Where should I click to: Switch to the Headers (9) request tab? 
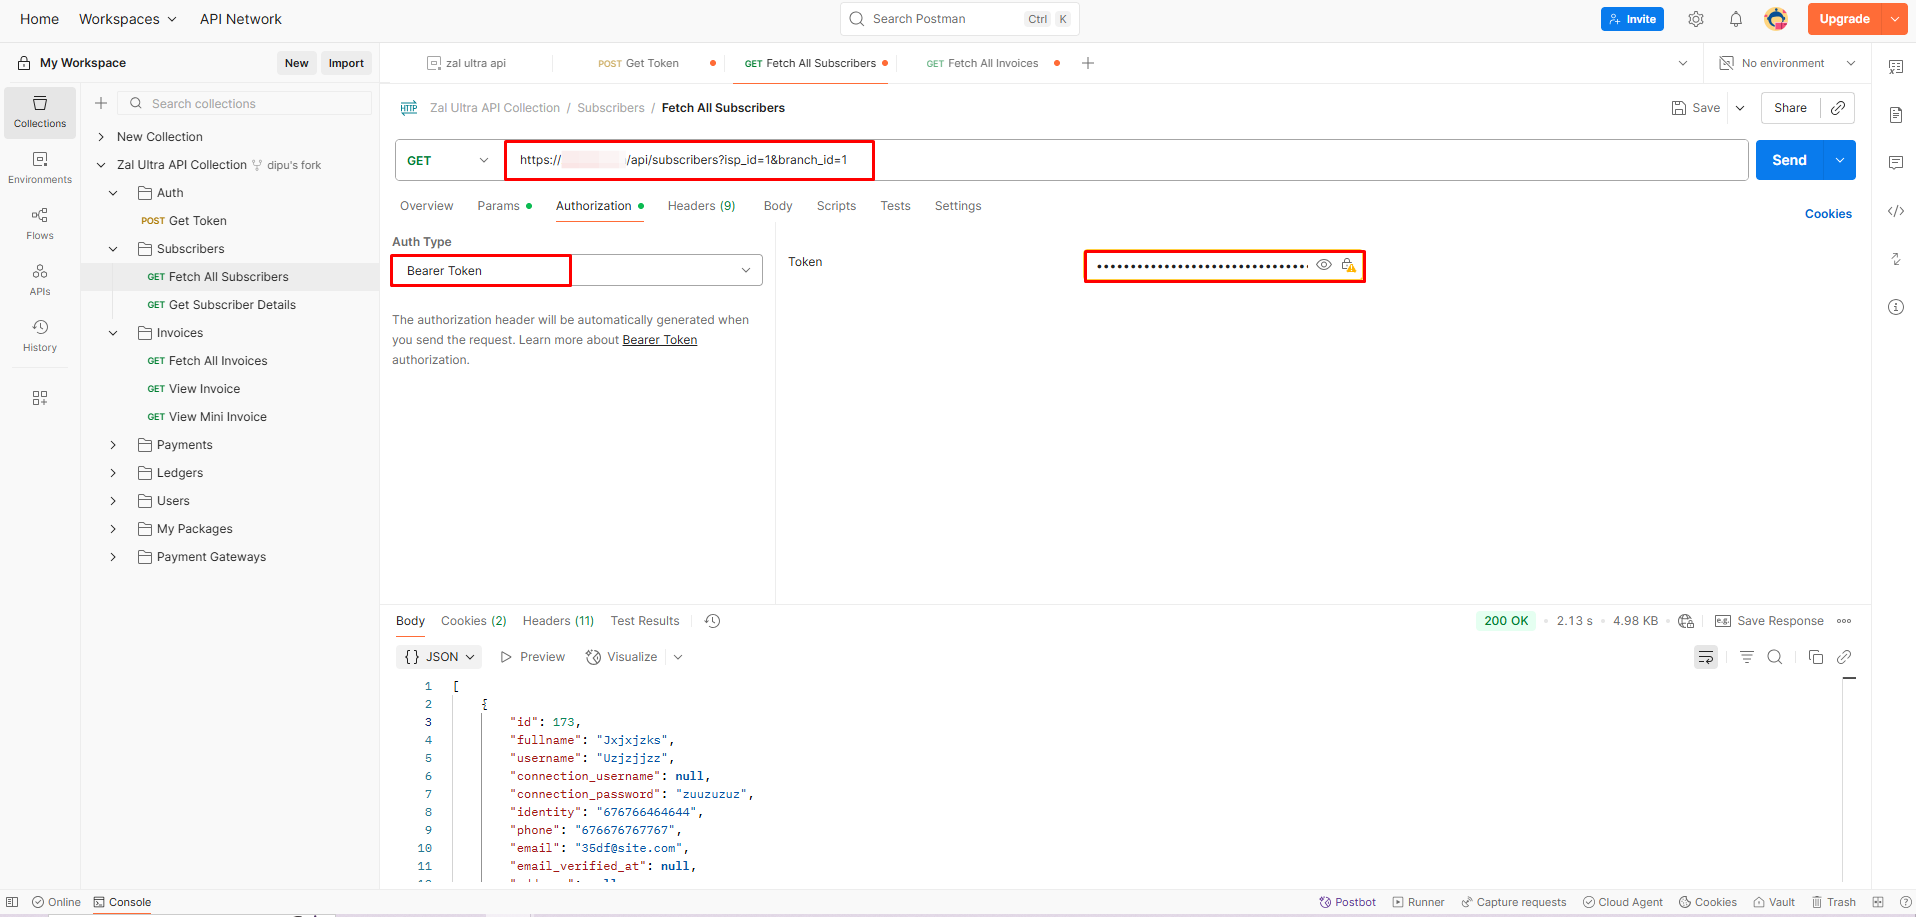701,206
